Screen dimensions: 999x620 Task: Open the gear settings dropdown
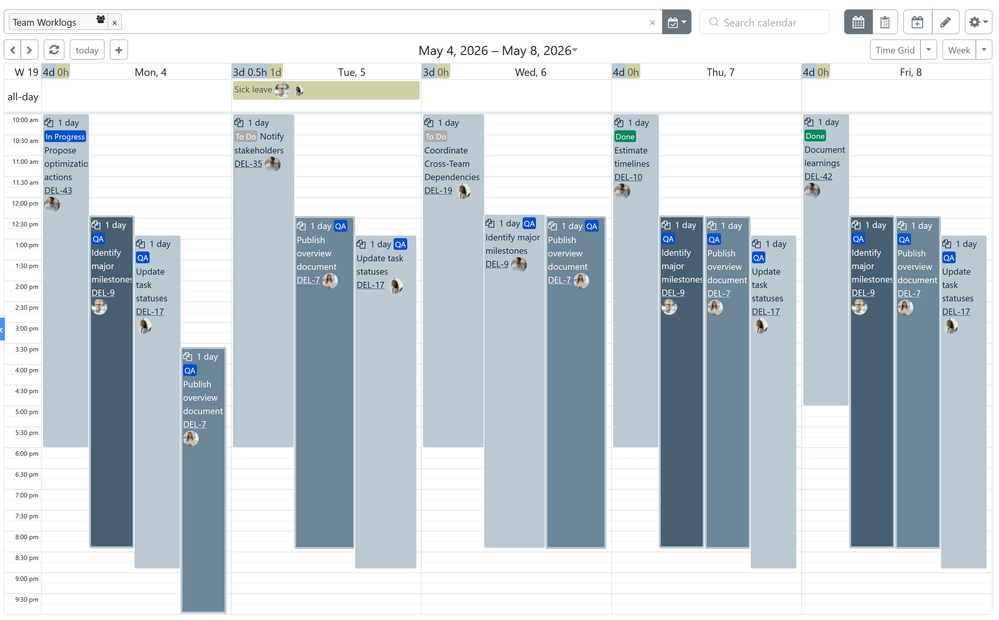point(978,22)
